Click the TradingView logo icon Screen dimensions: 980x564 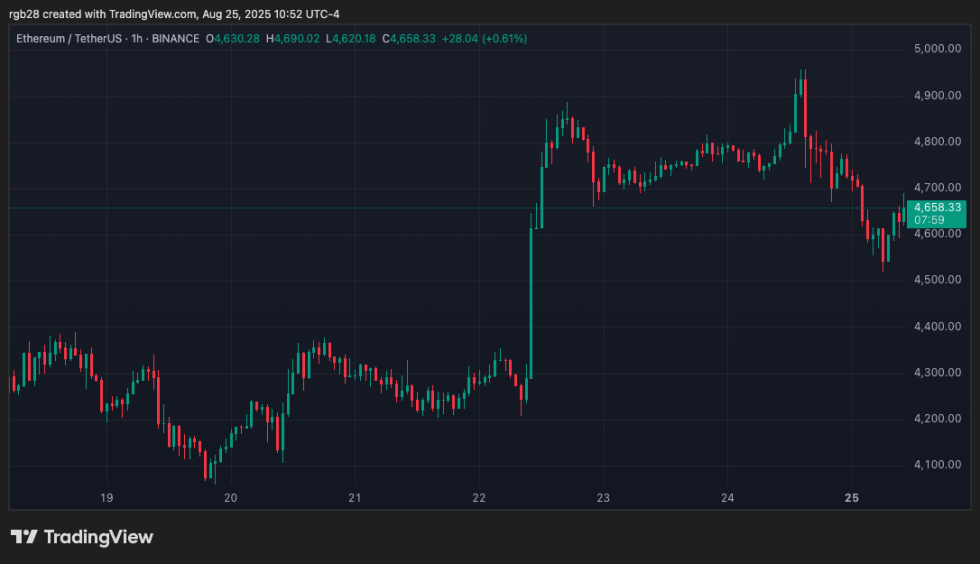(x=25, y=537)
